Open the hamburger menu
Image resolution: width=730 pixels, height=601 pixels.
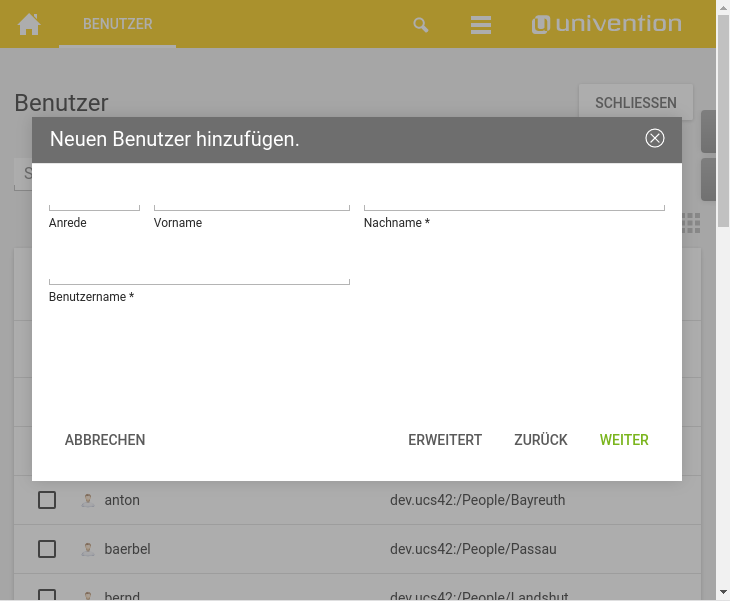click(x=481, y=25)
